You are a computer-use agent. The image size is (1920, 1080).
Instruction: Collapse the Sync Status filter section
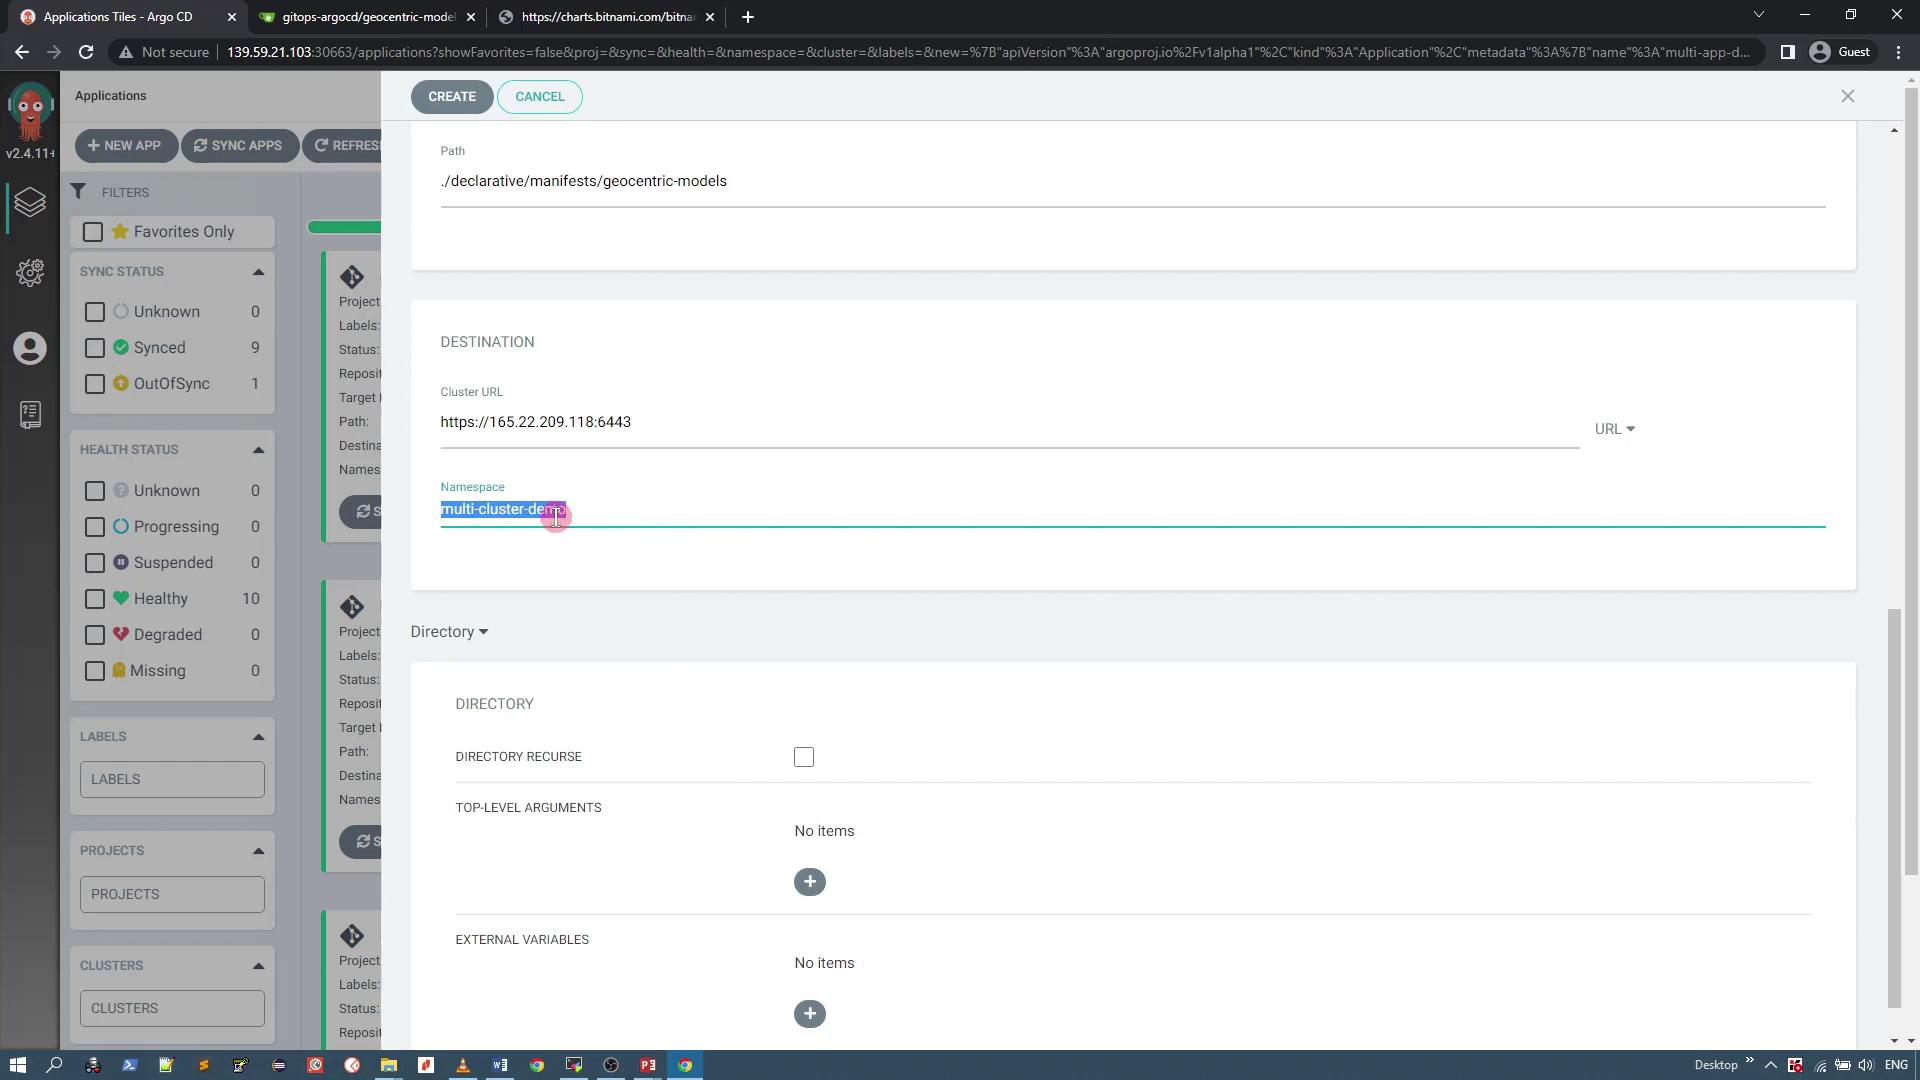(258, 272)
